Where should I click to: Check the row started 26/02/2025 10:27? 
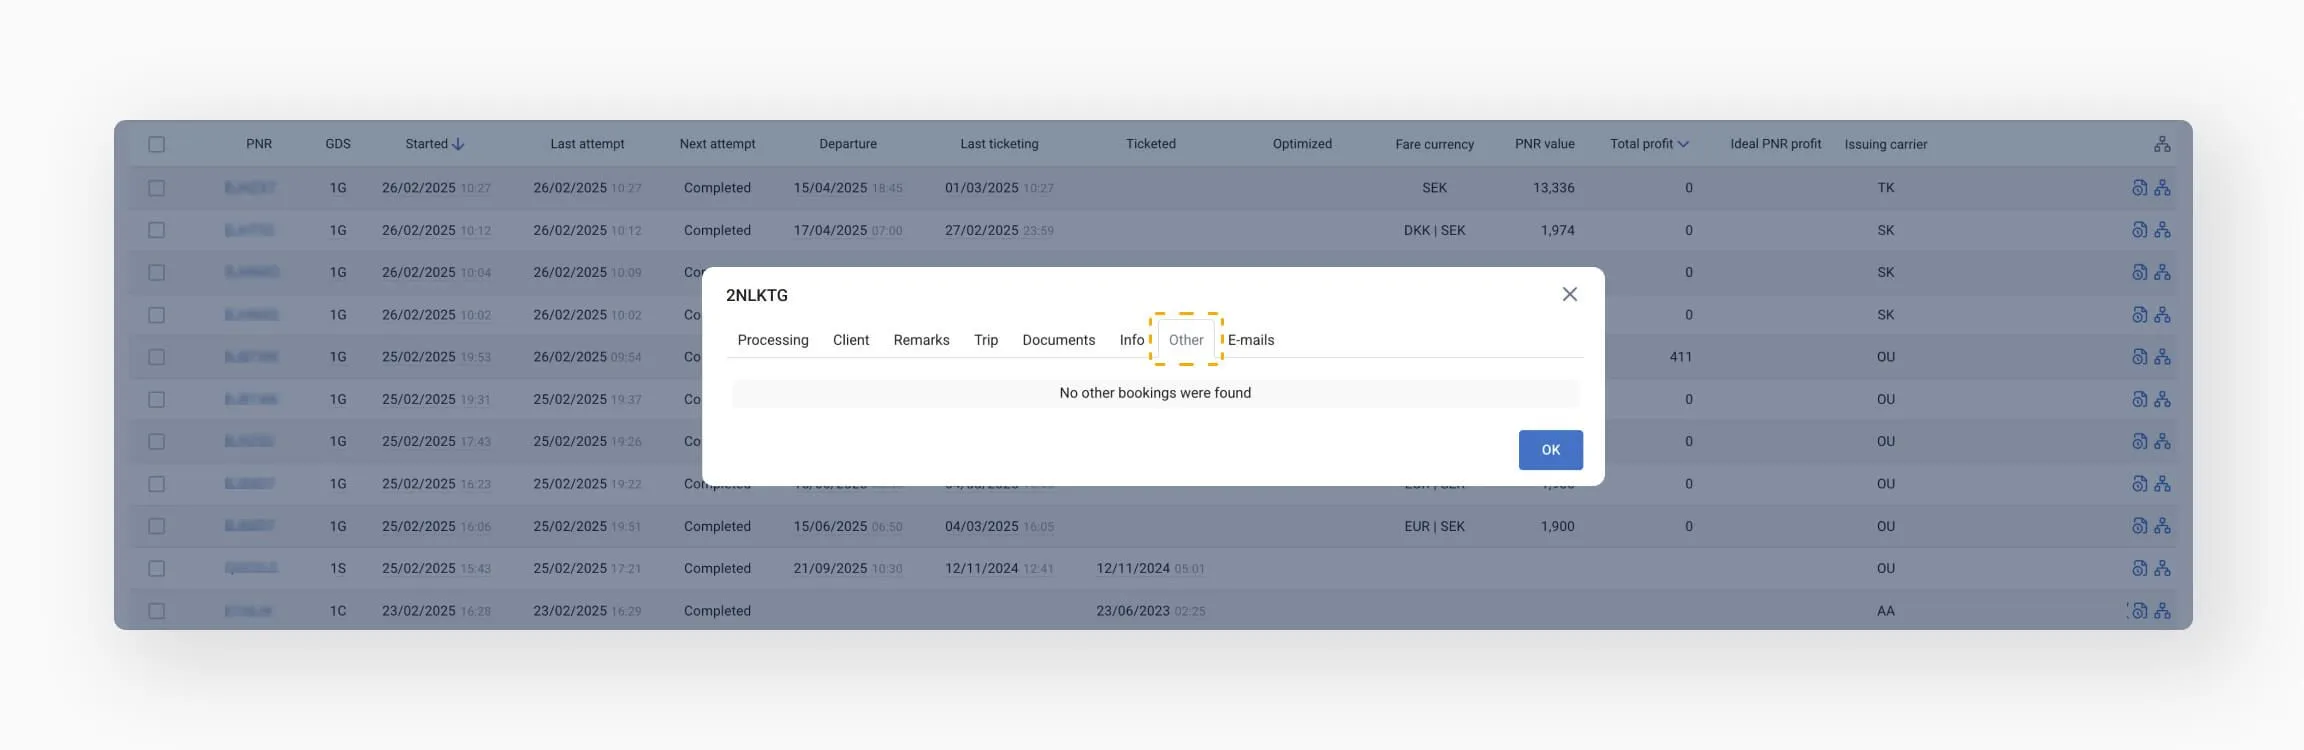pos(157,188)
